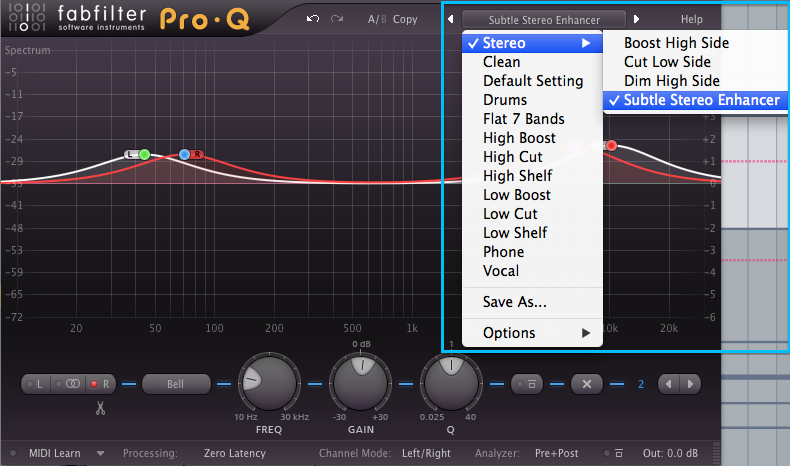
Task: Choose the Clean preset
Action: point(532,62)
